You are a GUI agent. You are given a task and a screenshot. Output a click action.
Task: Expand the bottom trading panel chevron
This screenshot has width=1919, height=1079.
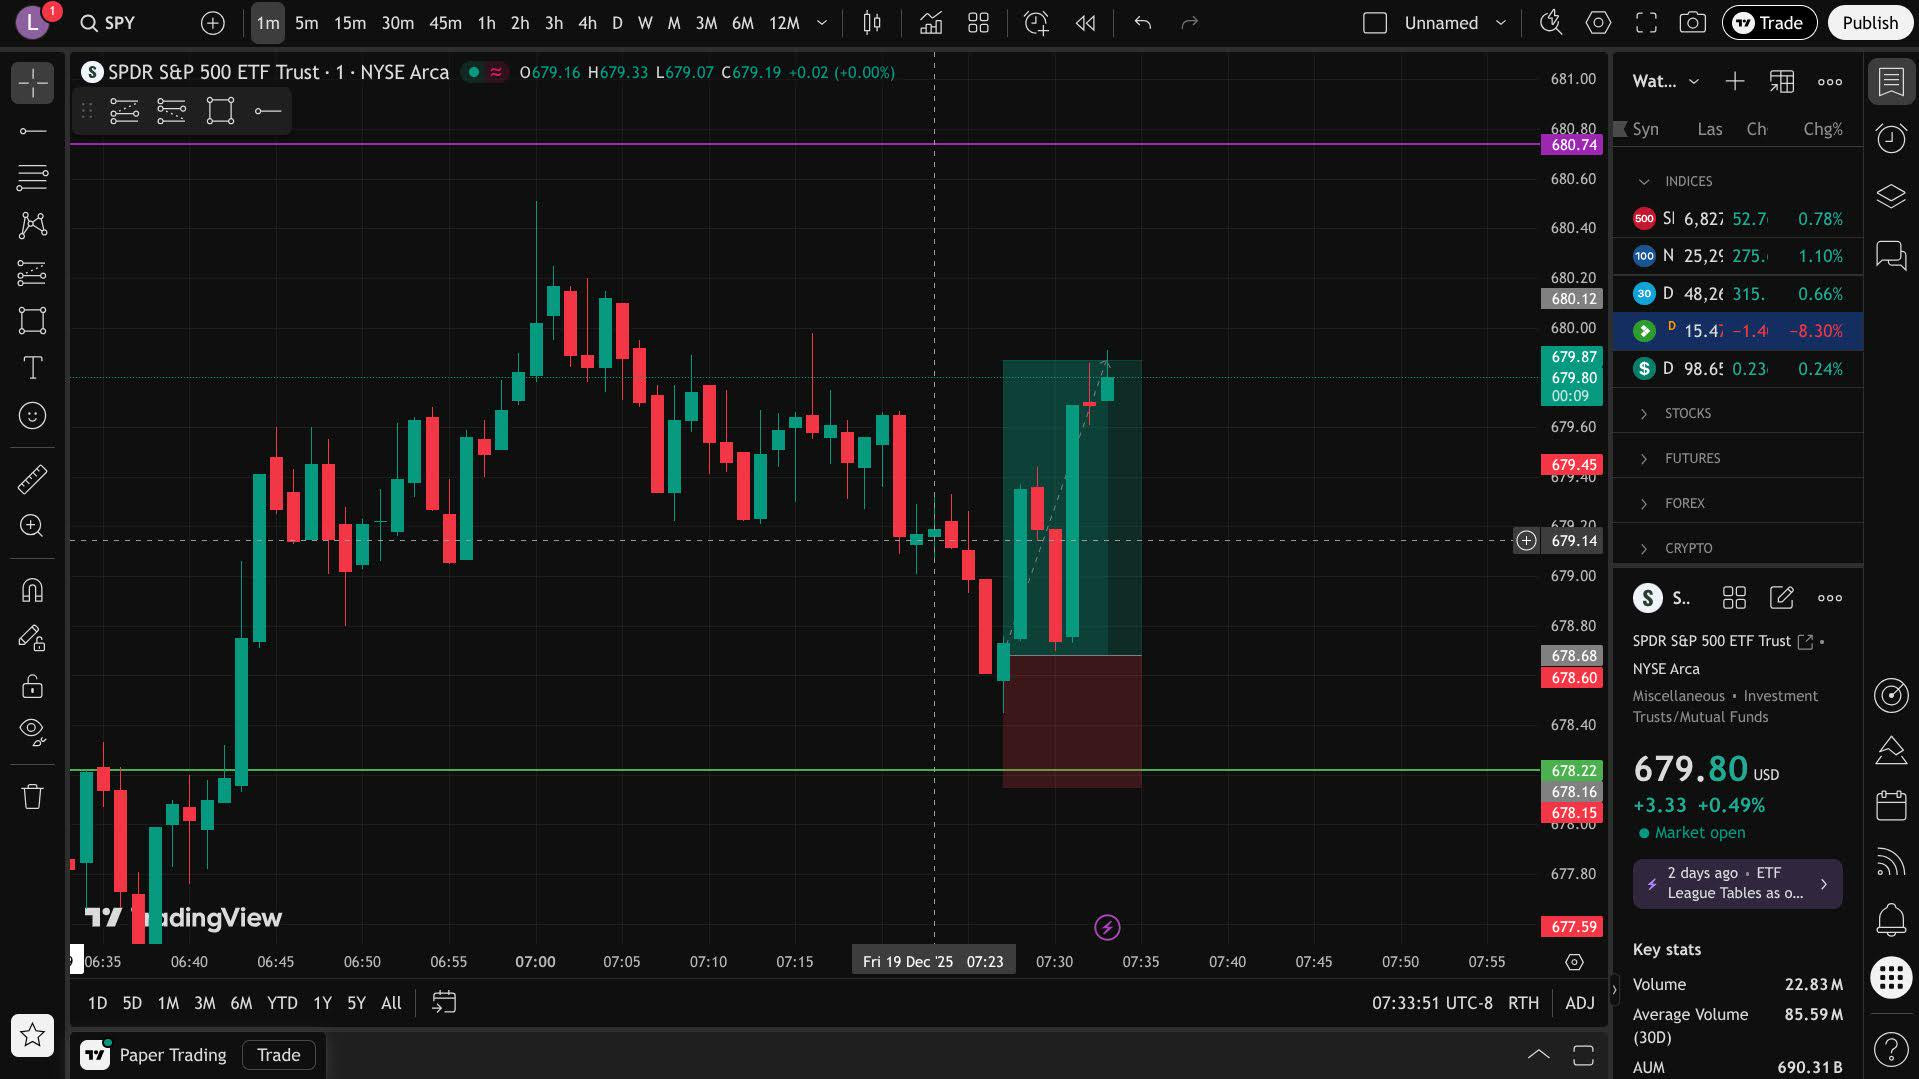[x=1538, y=1055]
